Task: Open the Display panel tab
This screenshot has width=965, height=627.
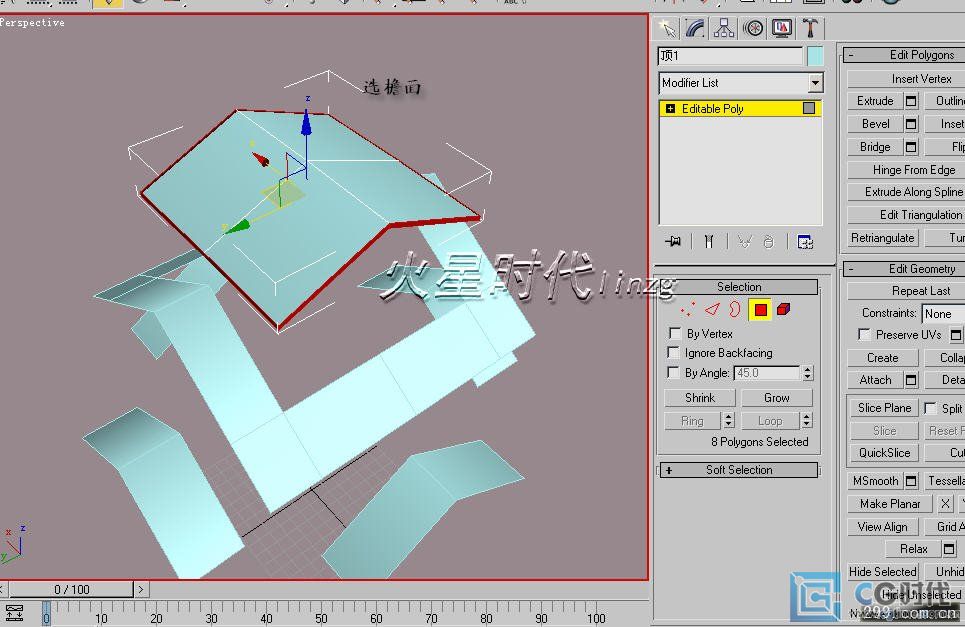Action: pyautogui.click(x=782, y=28)
